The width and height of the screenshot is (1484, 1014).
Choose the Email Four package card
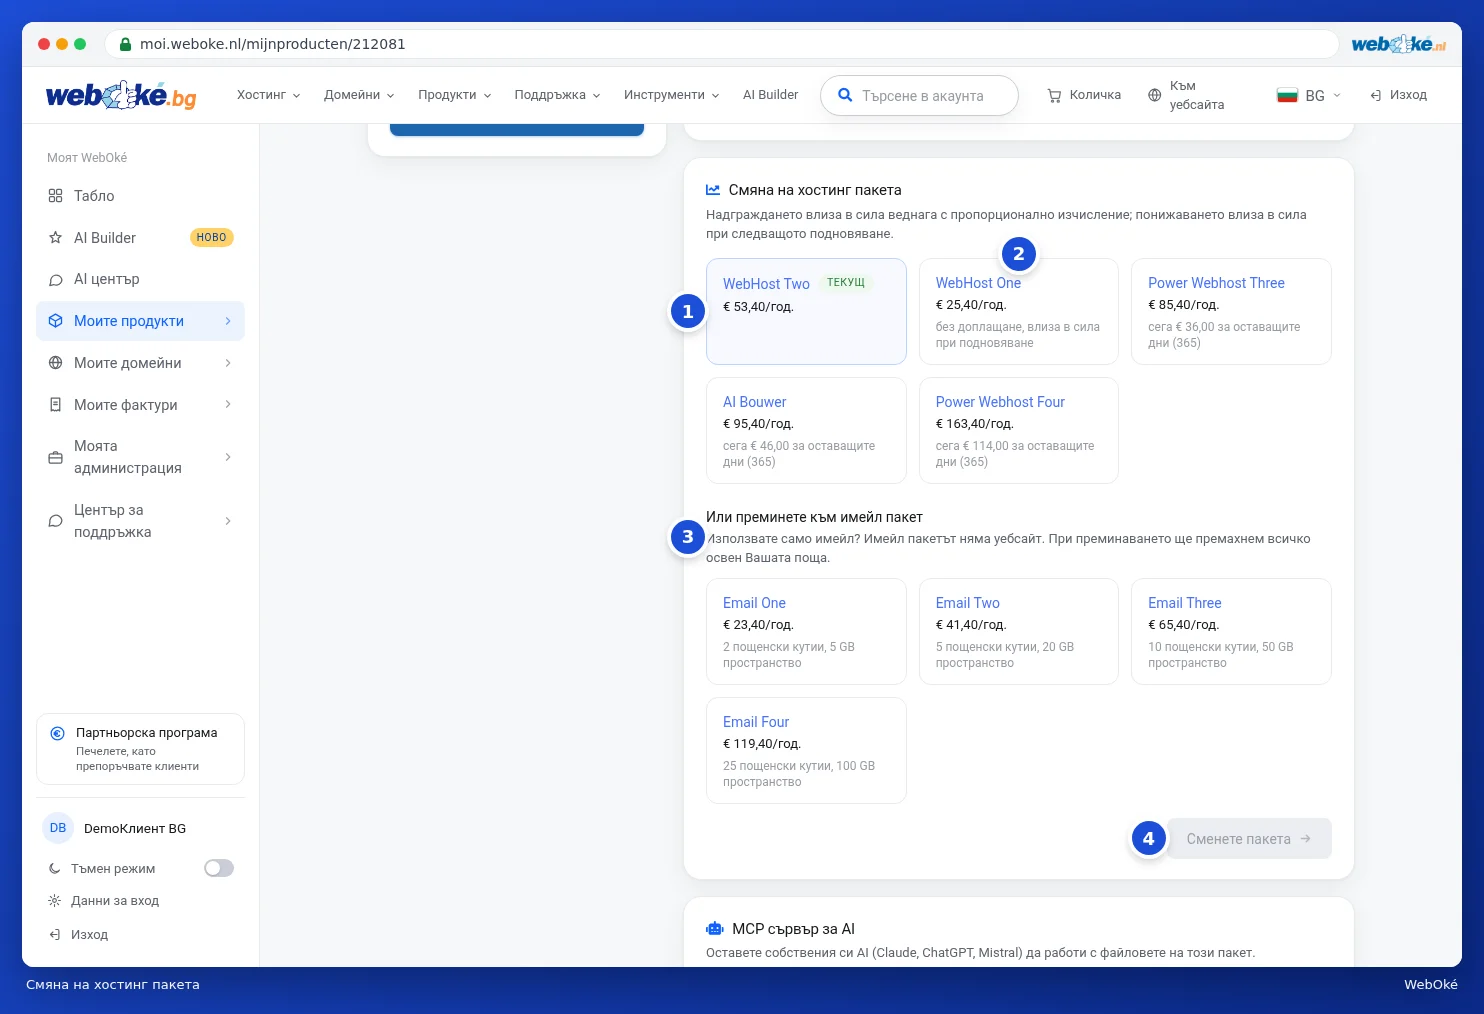tap(806, 751)
